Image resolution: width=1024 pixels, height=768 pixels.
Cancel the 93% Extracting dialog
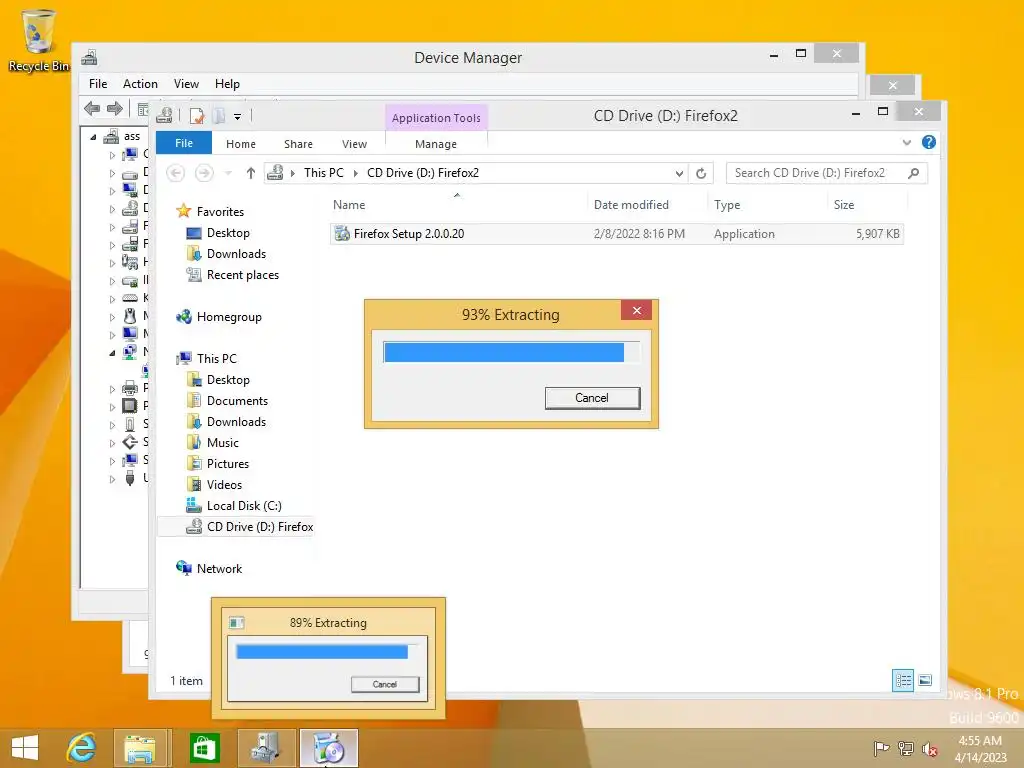point(592,398)
